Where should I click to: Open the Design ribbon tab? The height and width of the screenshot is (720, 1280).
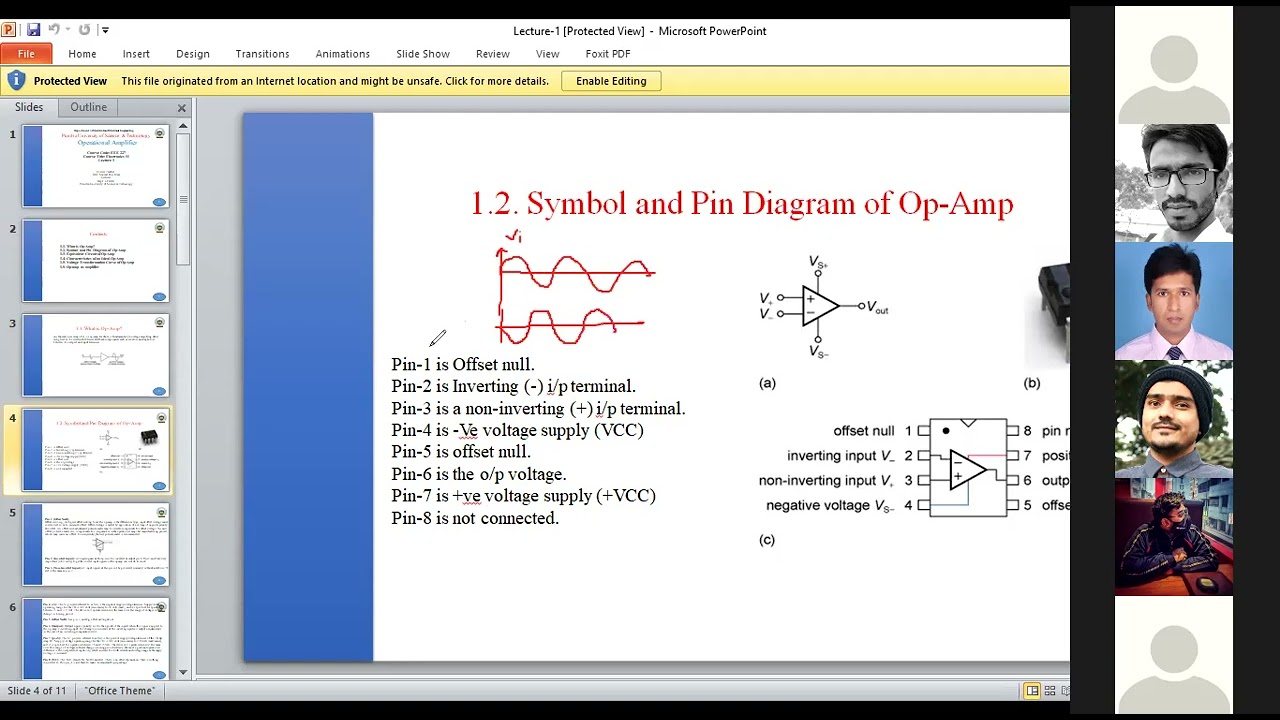[193, 54]
